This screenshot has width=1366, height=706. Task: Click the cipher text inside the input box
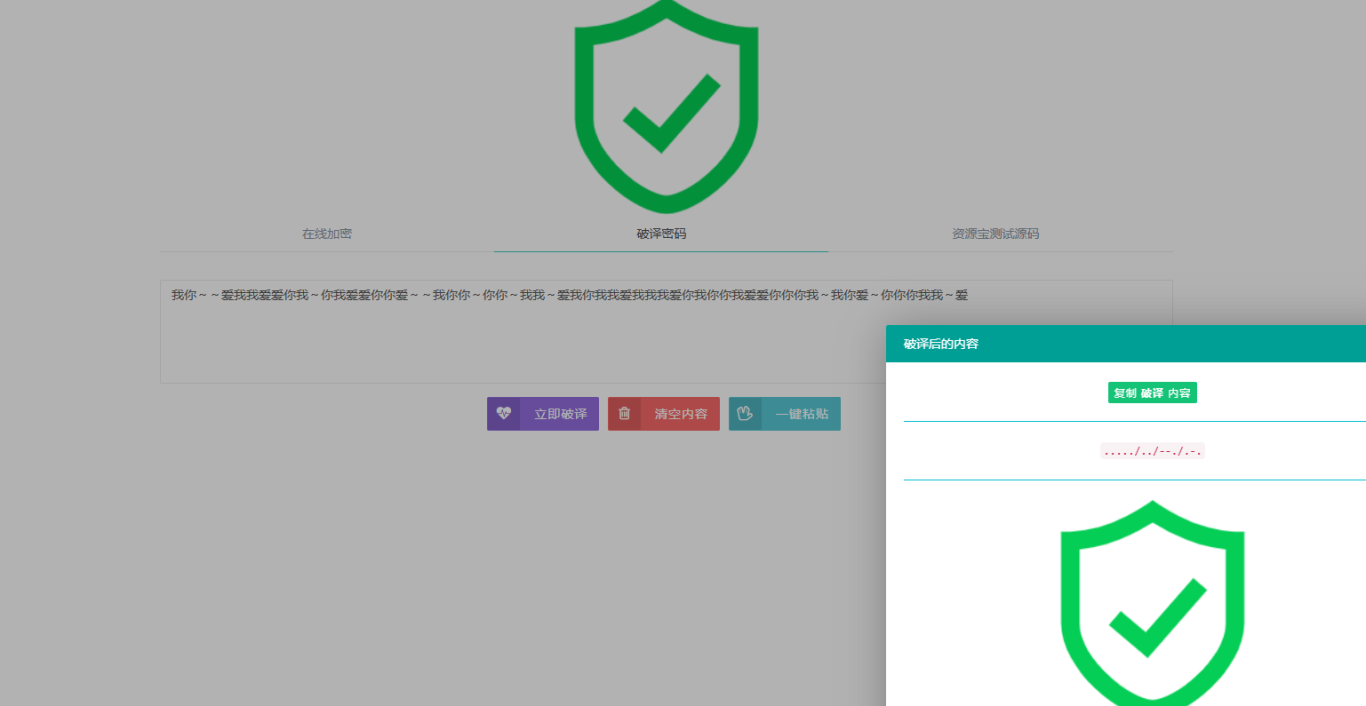coord(569,295)
